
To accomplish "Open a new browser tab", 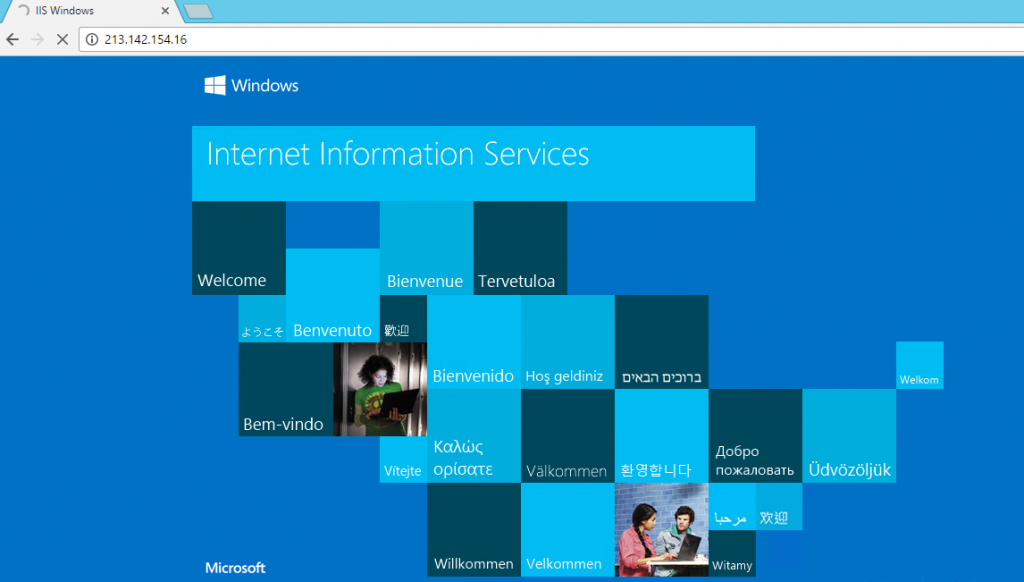I will [198, 10].
